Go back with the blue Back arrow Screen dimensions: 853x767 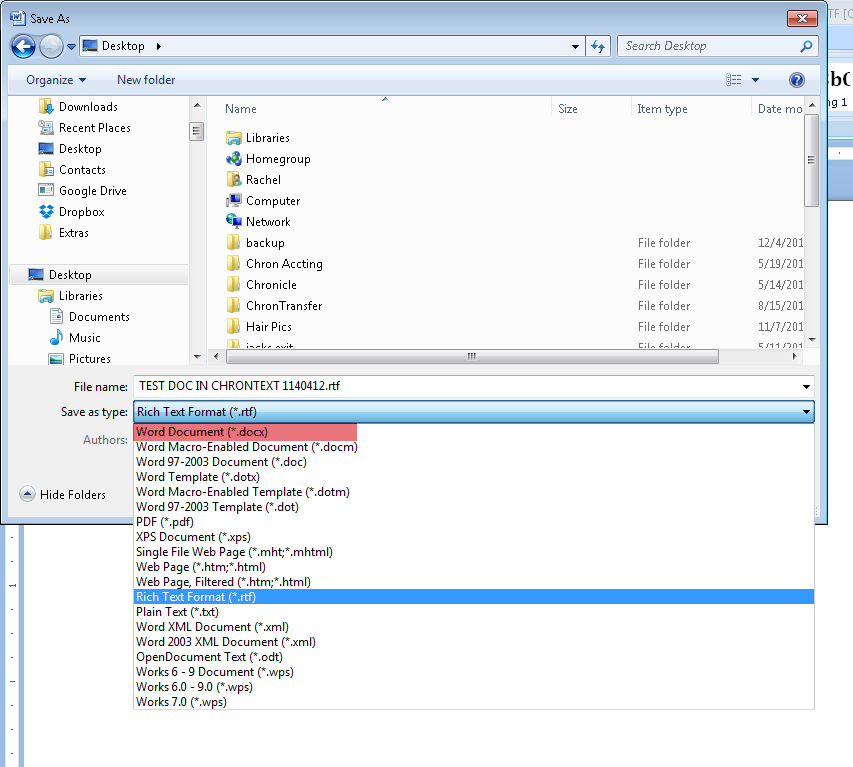(x=23, y=46)
